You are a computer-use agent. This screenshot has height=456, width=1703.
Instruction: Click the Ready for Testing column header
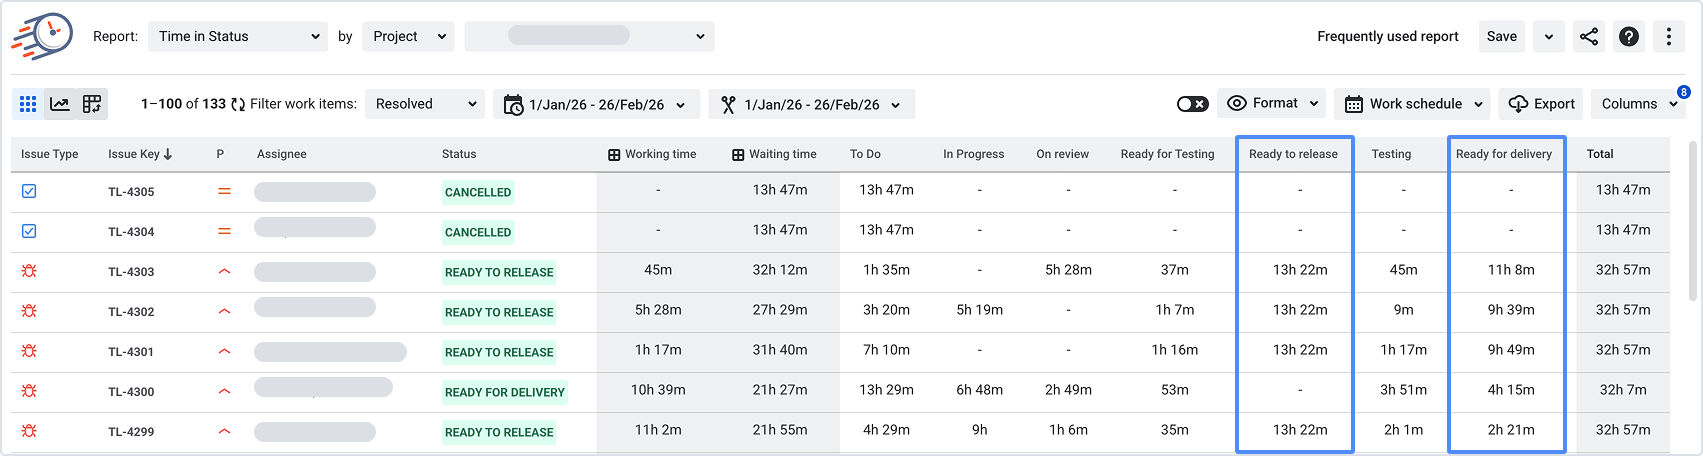pyautogui.click(x=1167, y=154)
